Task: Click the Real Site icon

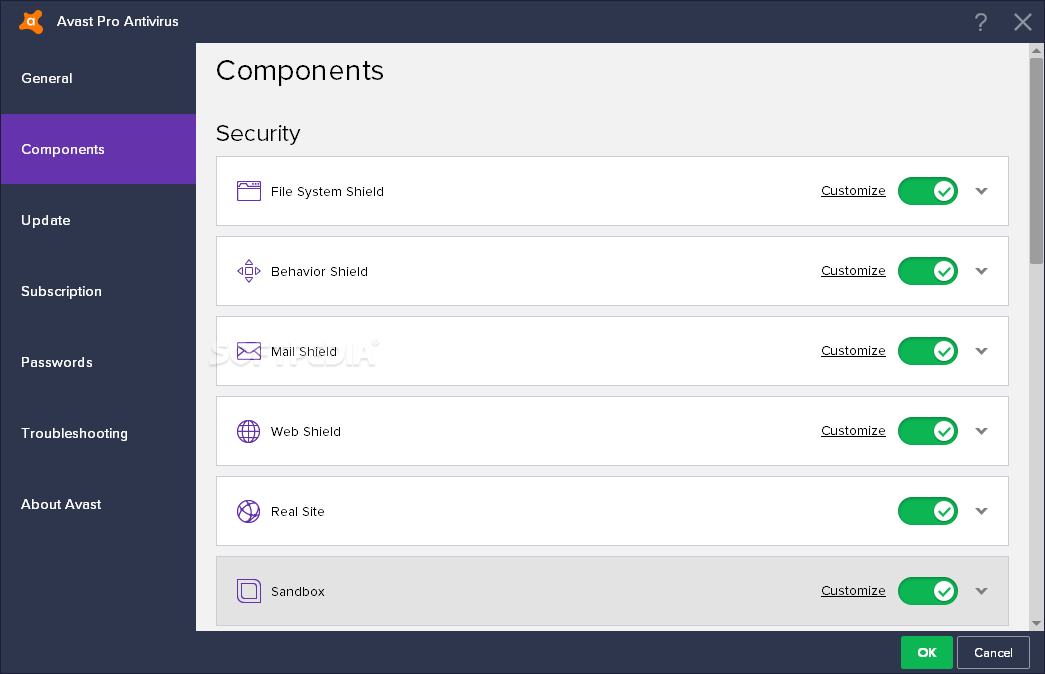Action: coord(249,511)
